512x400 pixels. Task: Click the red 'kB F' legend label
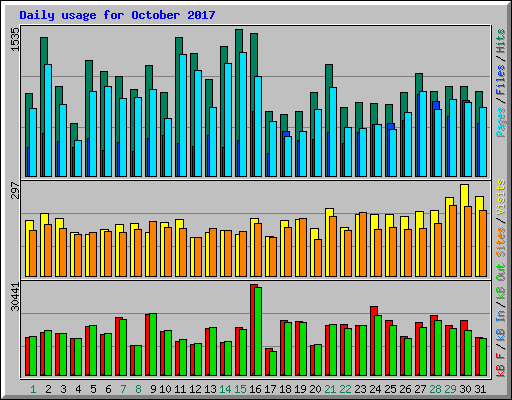[x=501, y=365]
